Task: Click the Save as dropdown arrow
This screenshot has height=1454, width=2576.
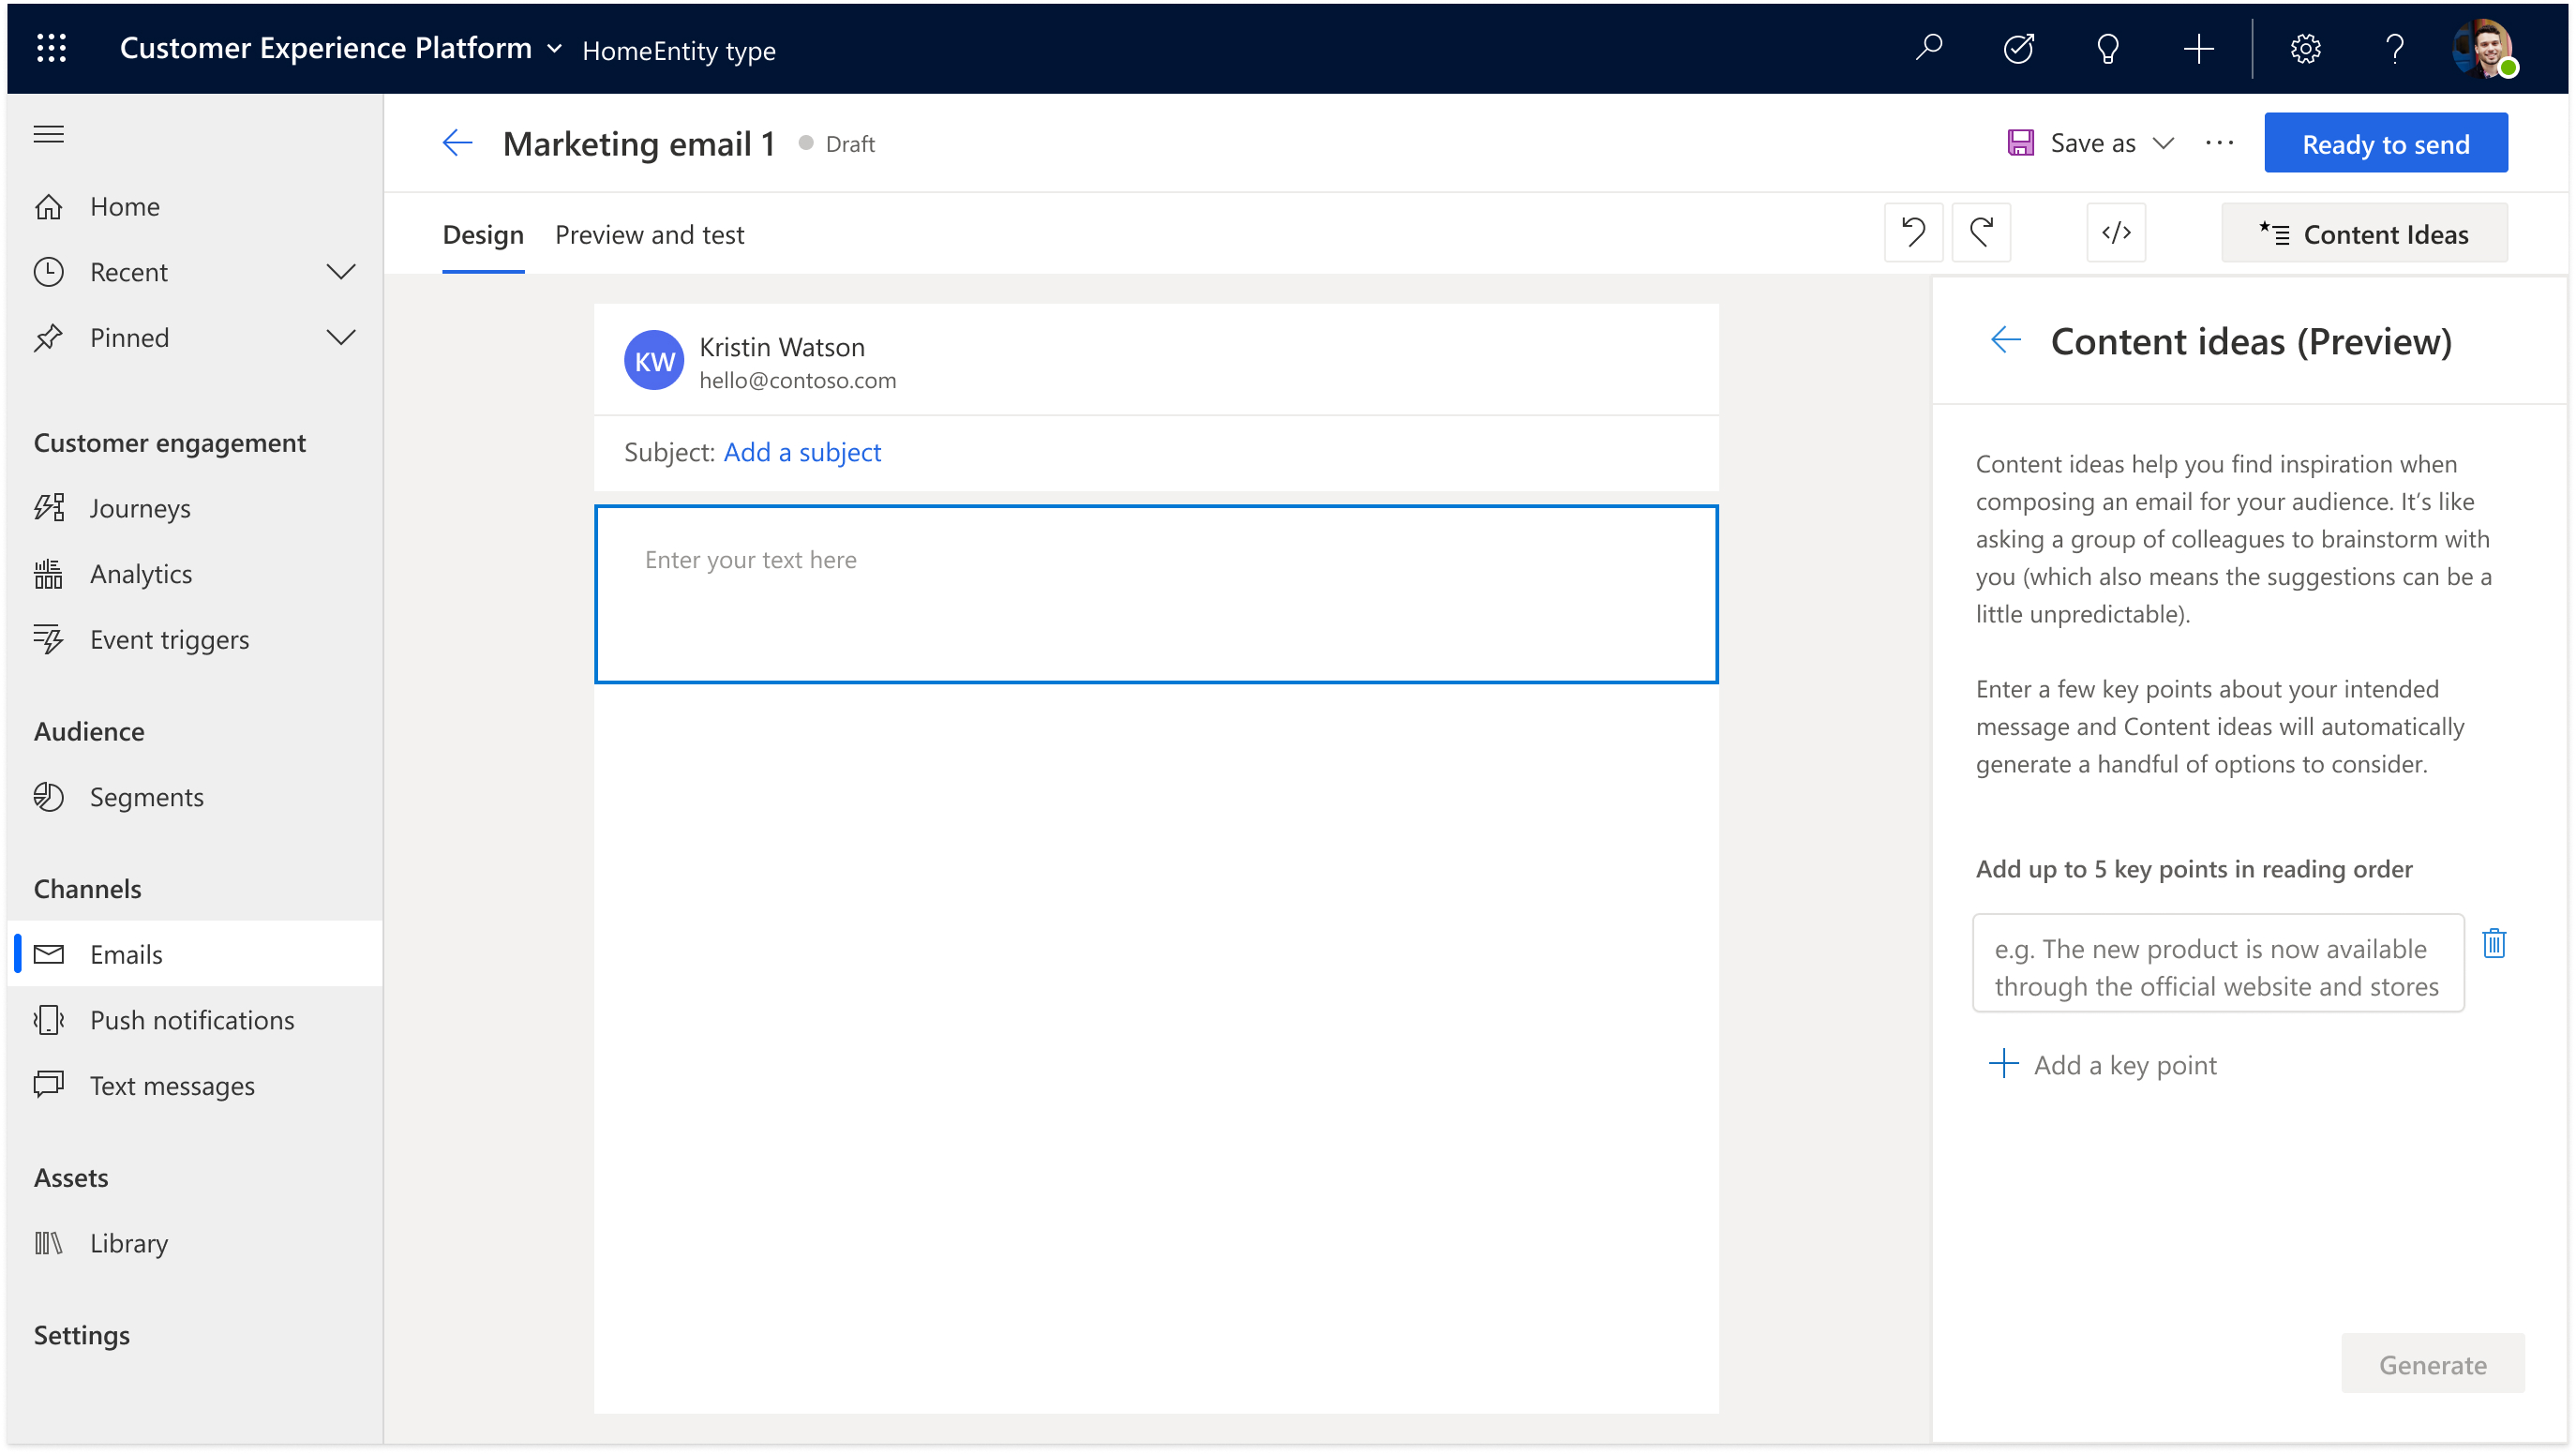Action: click(2162, 142)
